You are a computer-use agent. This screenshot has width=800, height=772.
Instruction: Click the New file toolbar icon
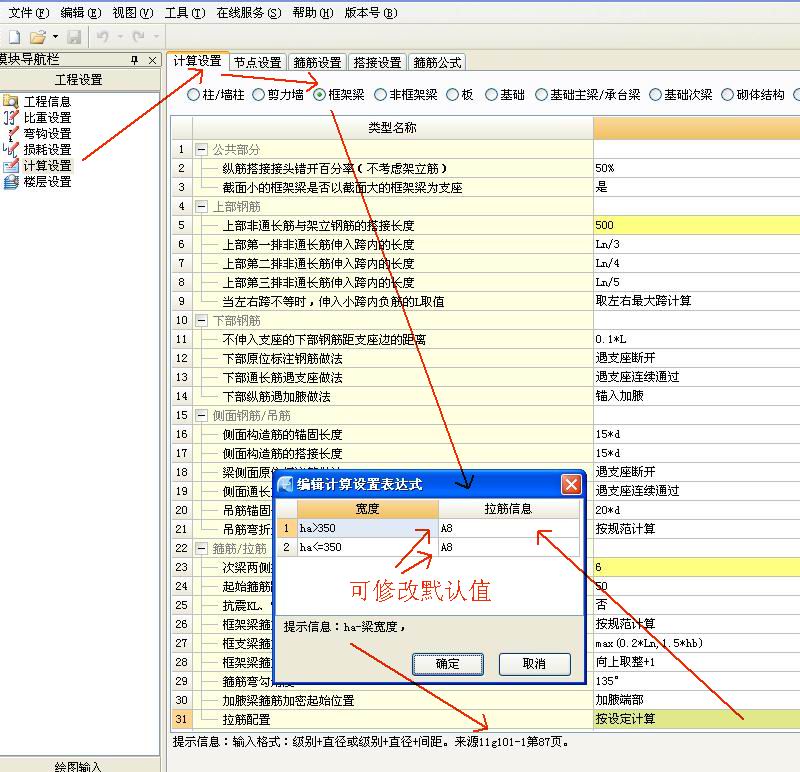tap(14, 37)
